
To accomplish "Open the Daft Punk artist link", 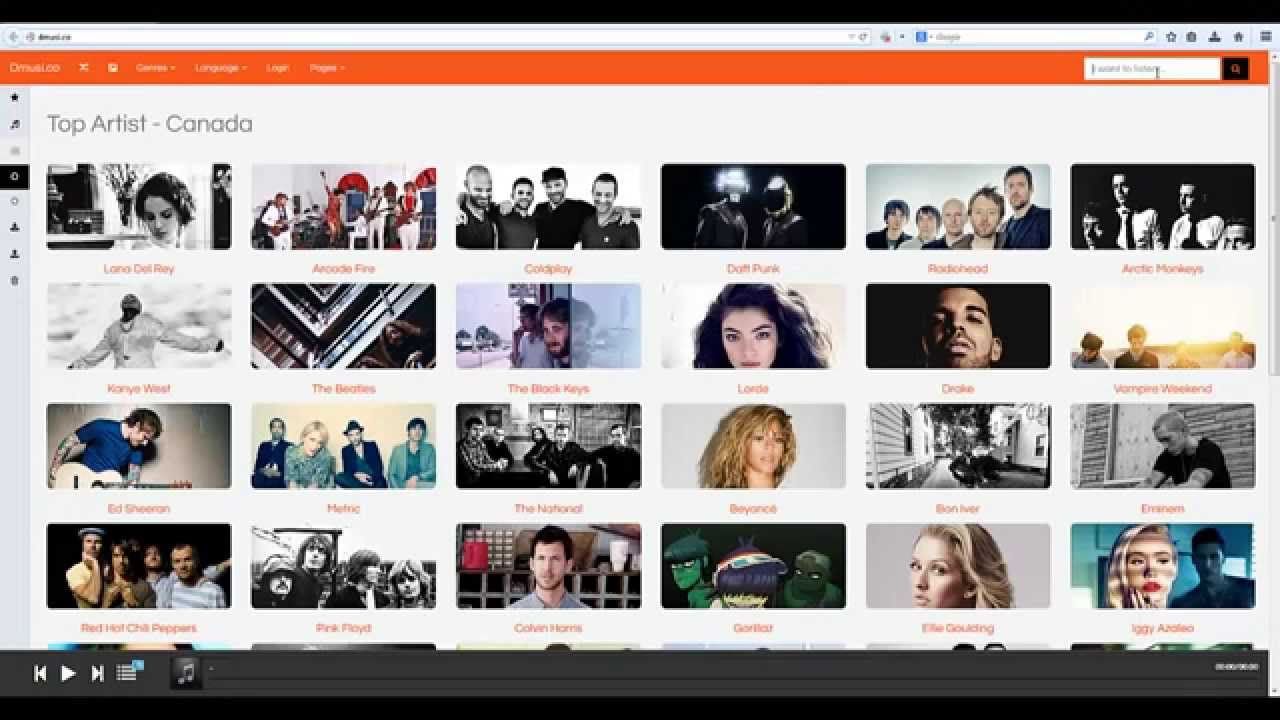I will click(x=753, y=269).
